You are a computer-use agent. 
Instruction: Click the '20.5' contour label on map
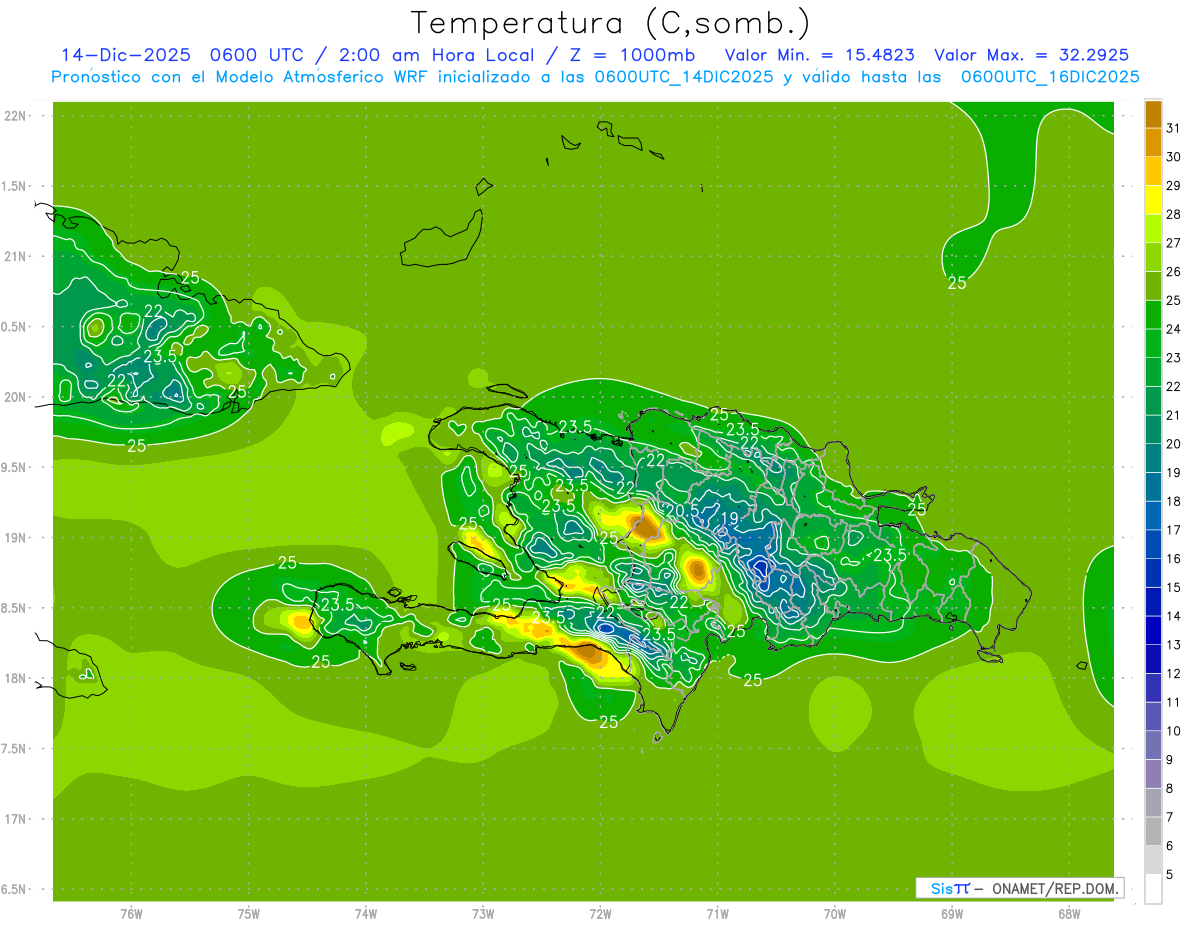click(x=682, y=510)
